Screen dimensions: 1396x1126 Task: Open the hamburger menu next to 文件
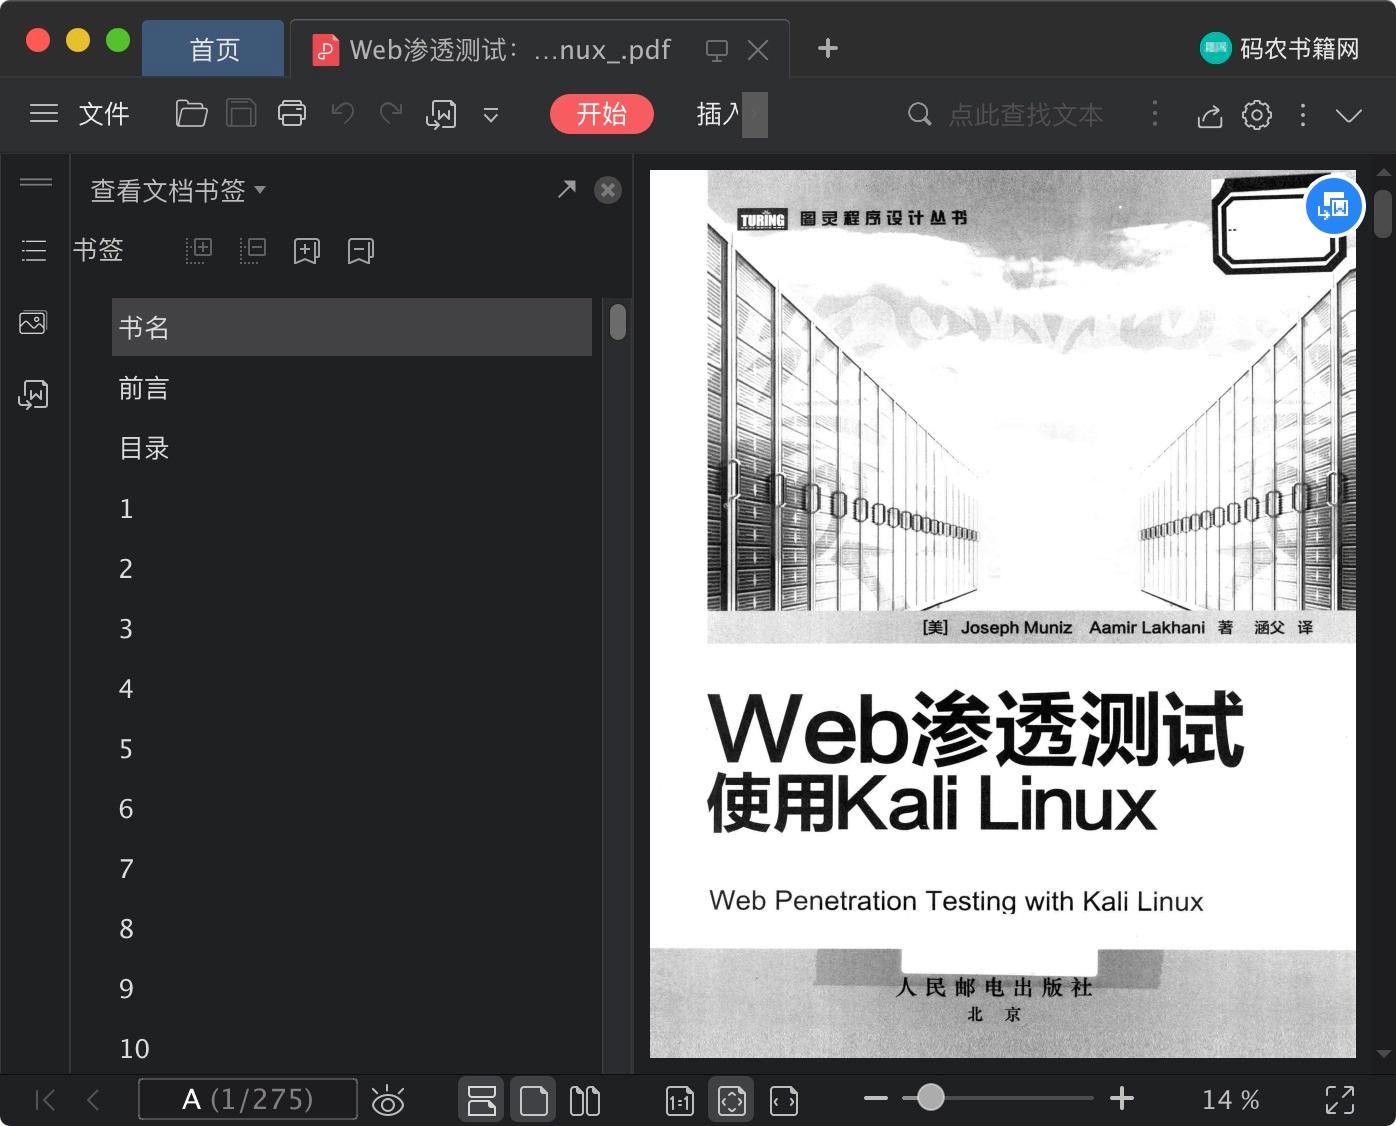[44, 114]
